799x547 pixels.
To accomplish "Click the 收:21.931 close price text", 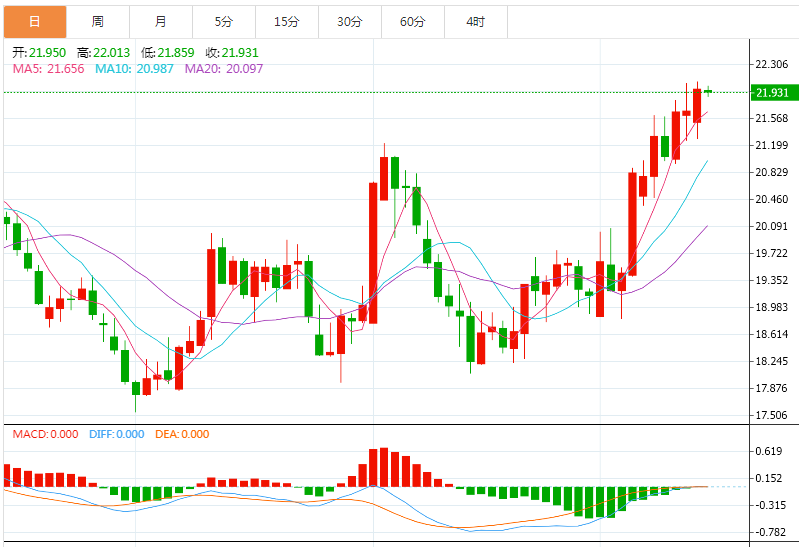I will point(232,53).
